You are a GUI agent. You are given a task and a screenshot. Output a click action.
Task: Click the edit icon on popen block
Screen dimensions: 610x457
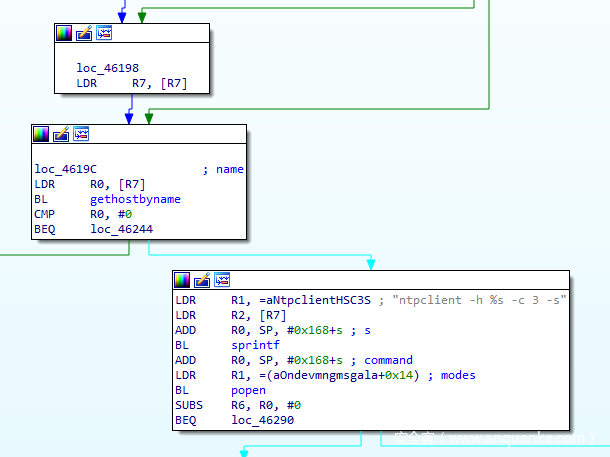202,279
